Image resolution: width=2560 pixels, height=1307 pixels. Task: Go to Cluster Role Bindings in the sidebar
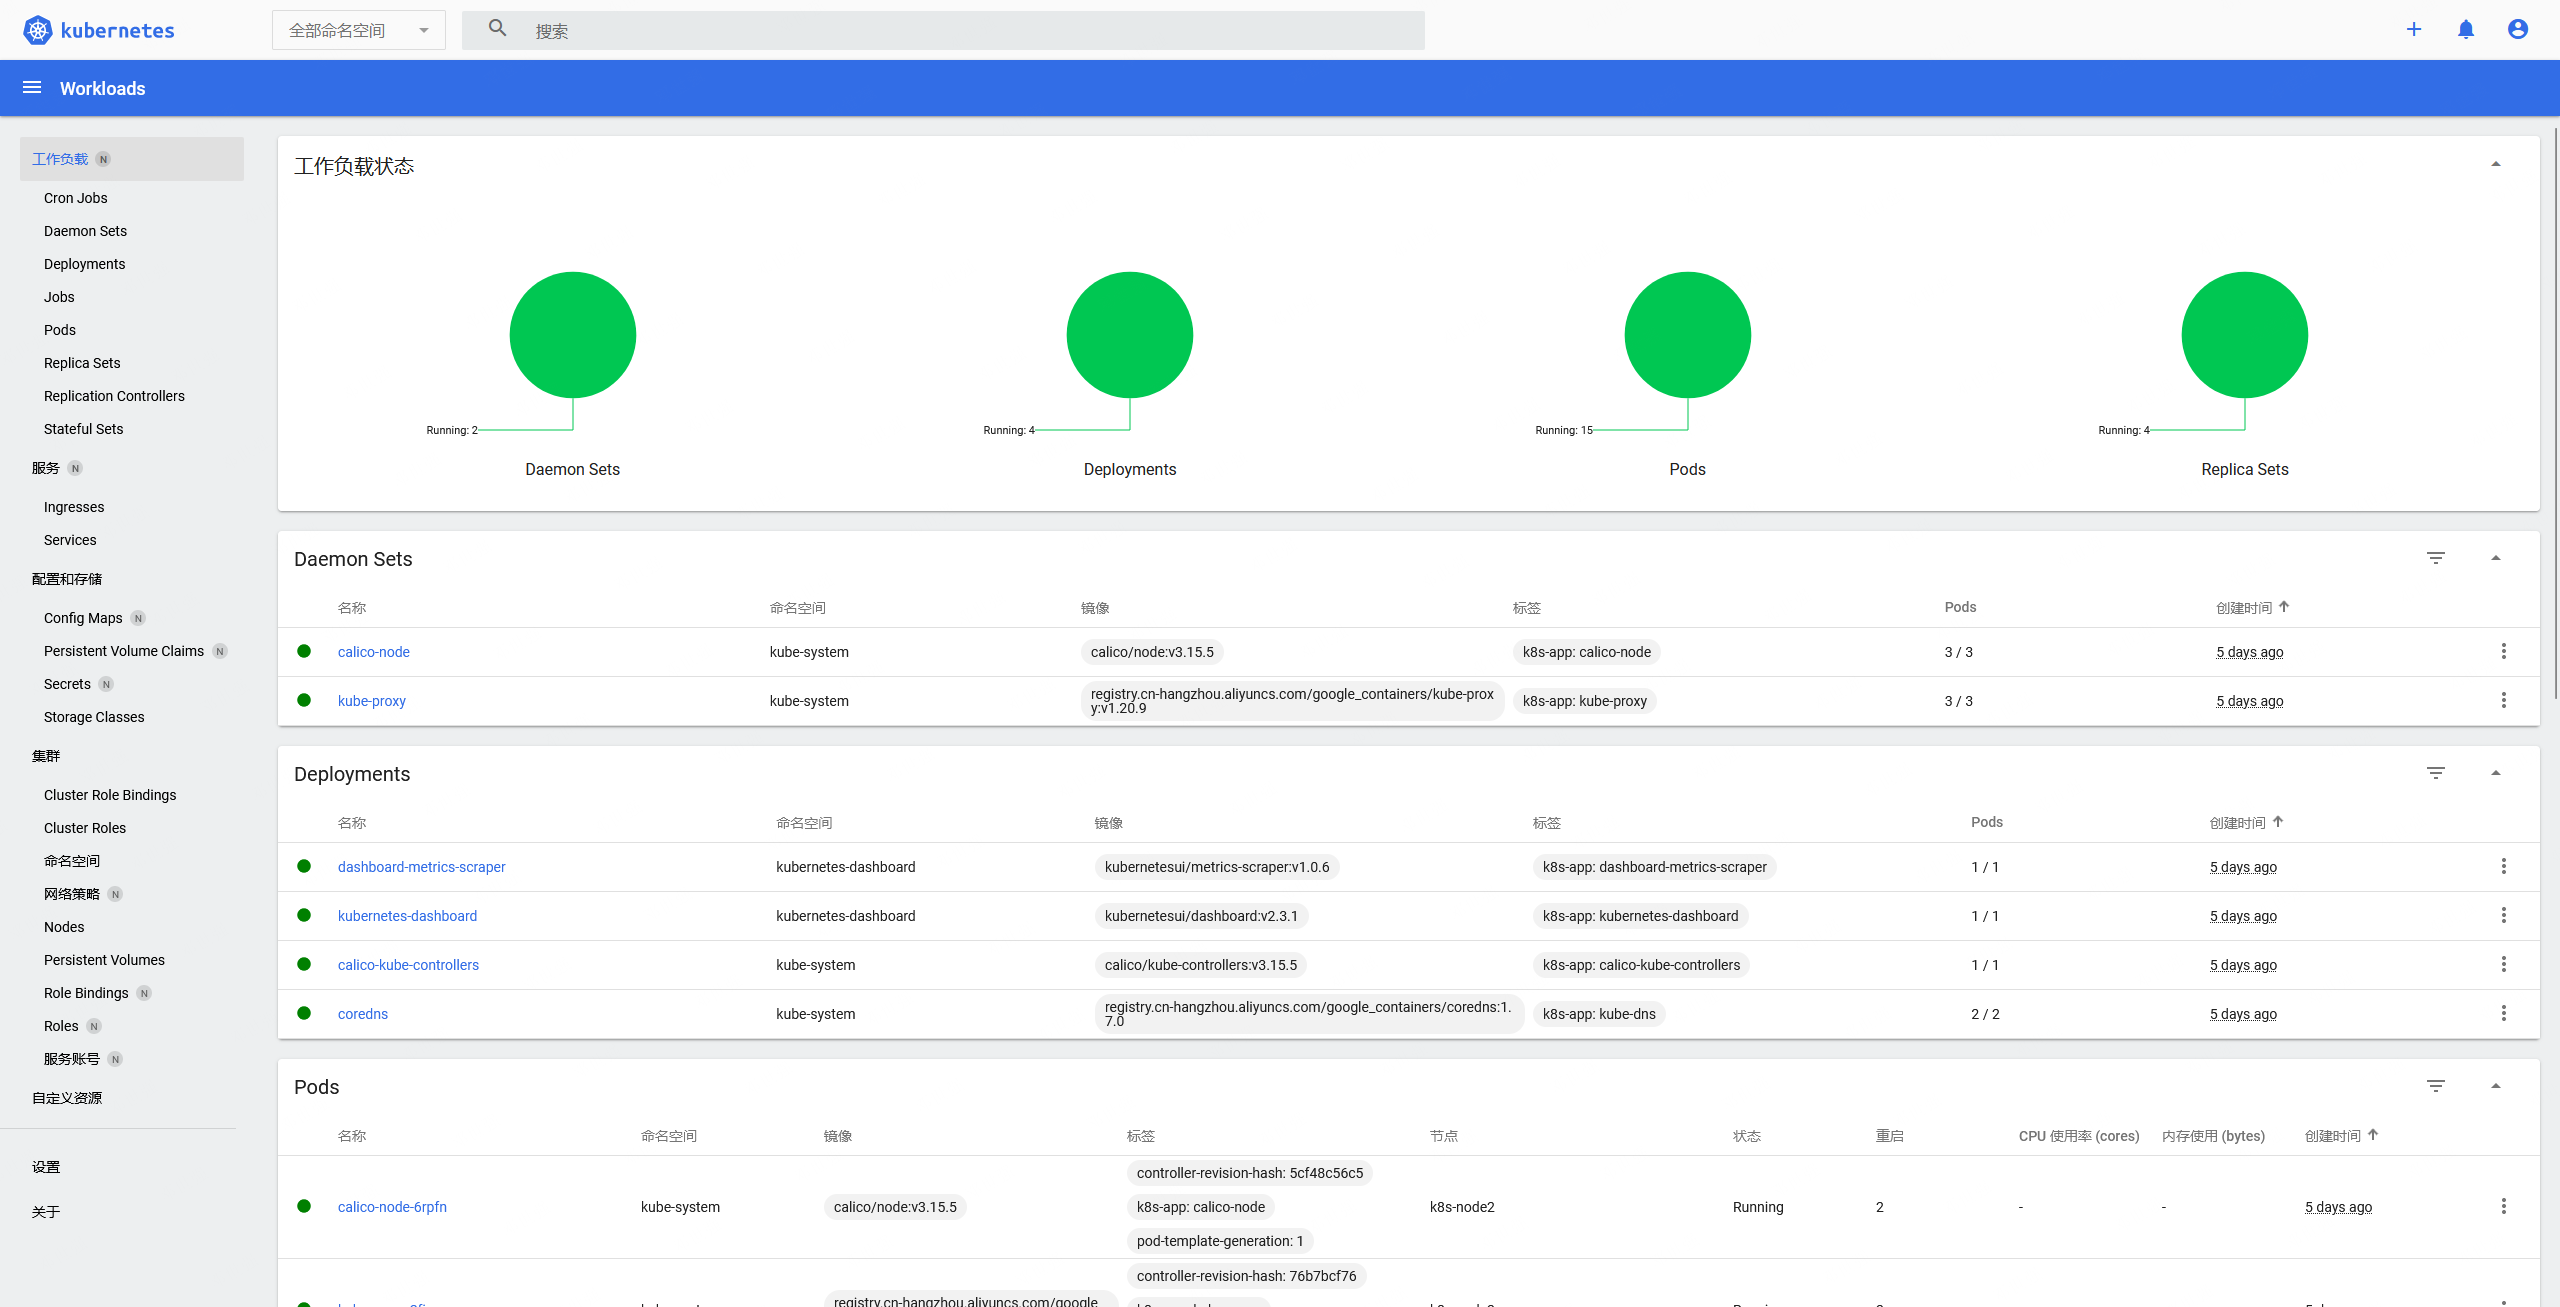[110, 795]
